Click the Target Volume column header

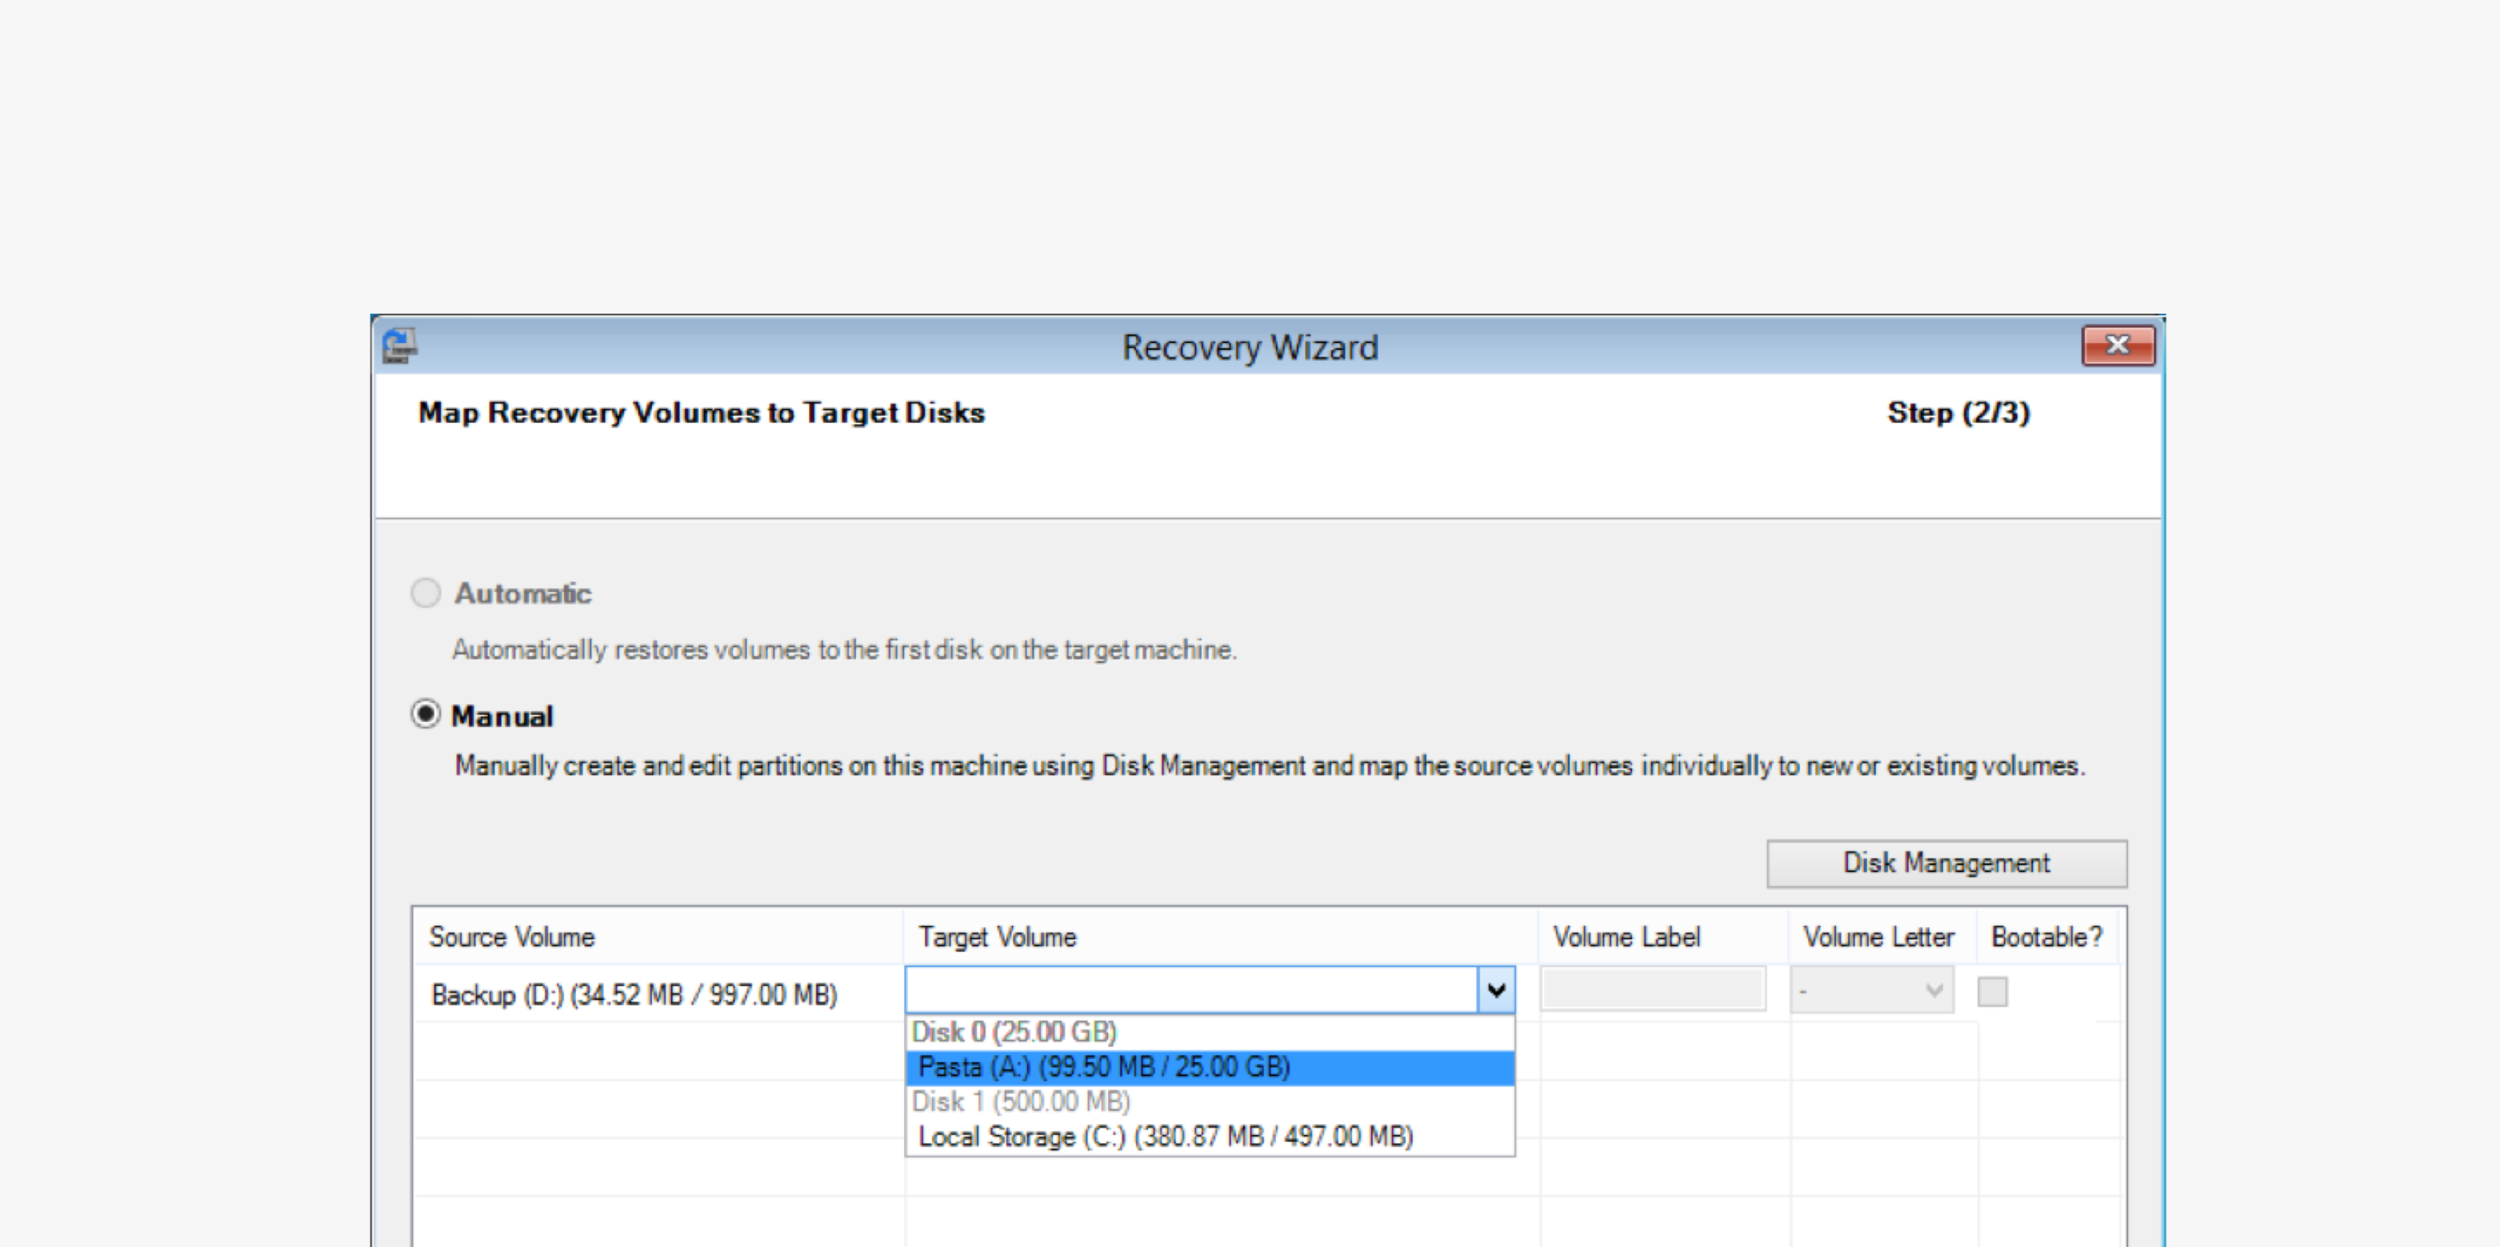point(997,937)
